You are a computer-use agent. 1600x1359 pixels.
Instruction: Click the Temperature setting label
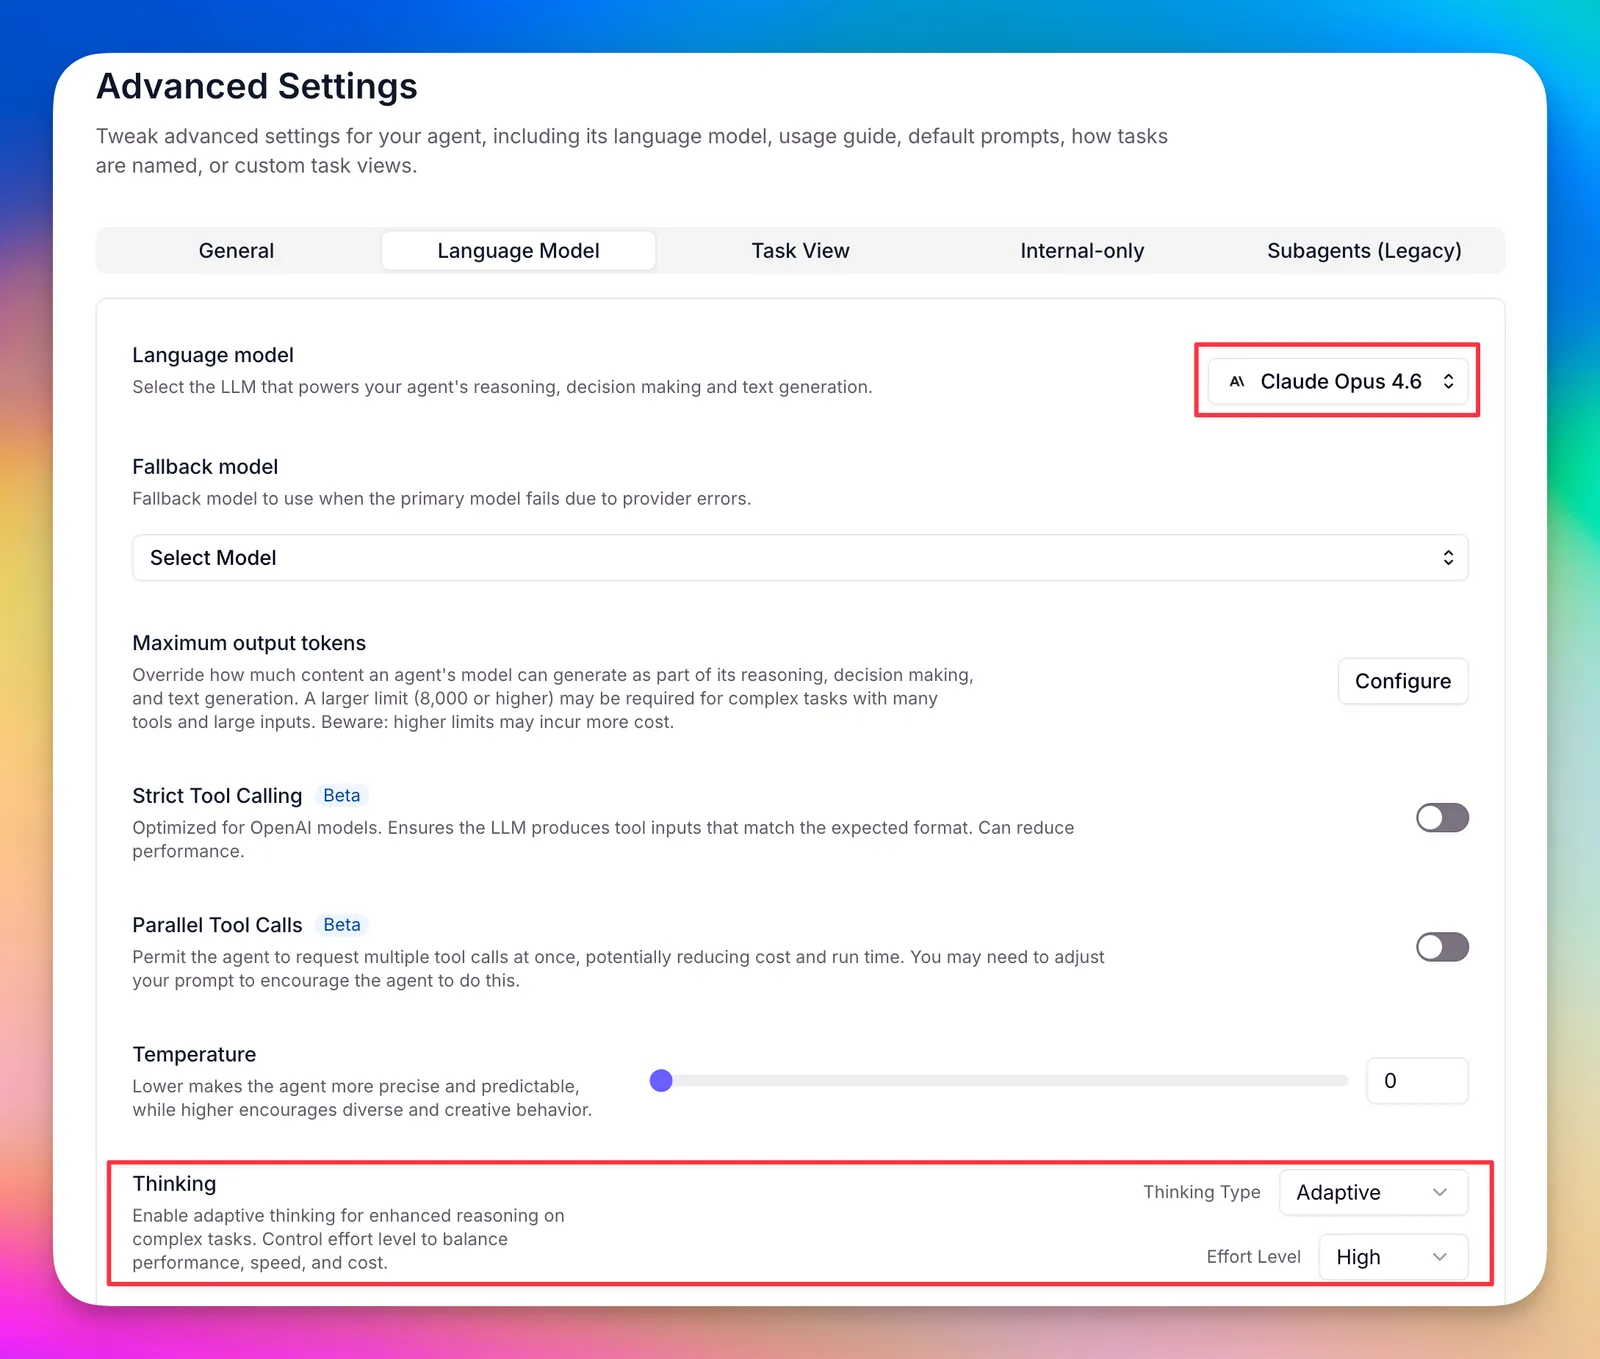pos(194,1054)
